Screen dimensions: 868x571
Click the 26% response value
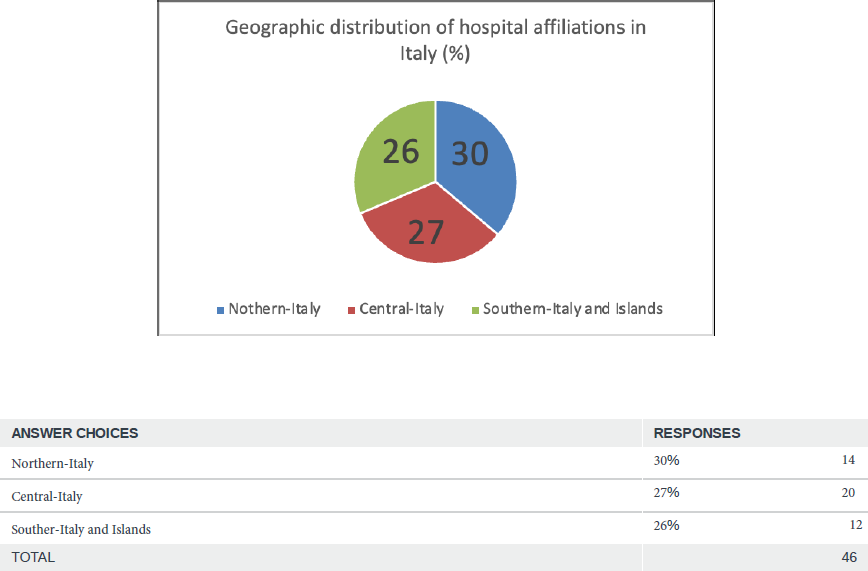tap(667, 525)
